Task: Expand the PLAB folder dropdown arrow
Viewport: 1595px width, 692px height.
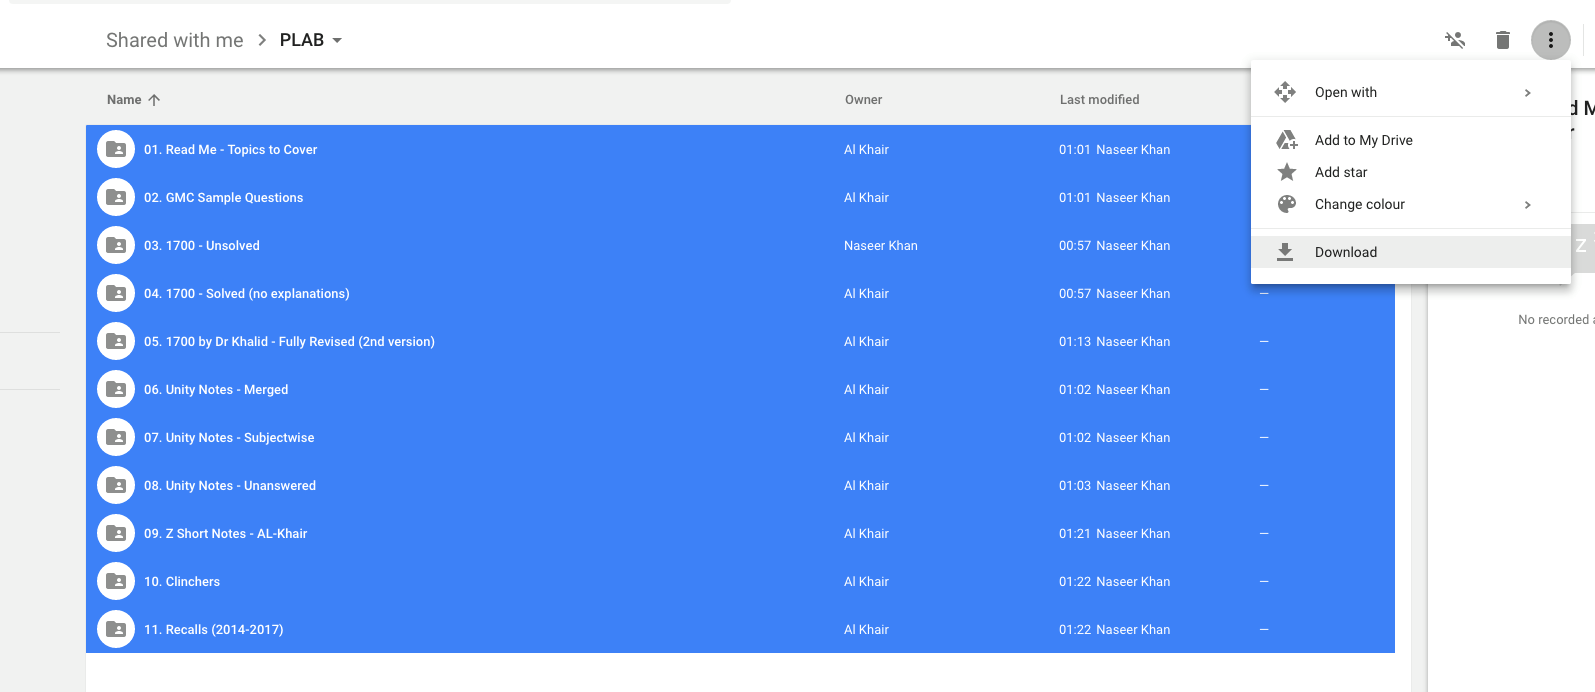Action: (337, 41)
